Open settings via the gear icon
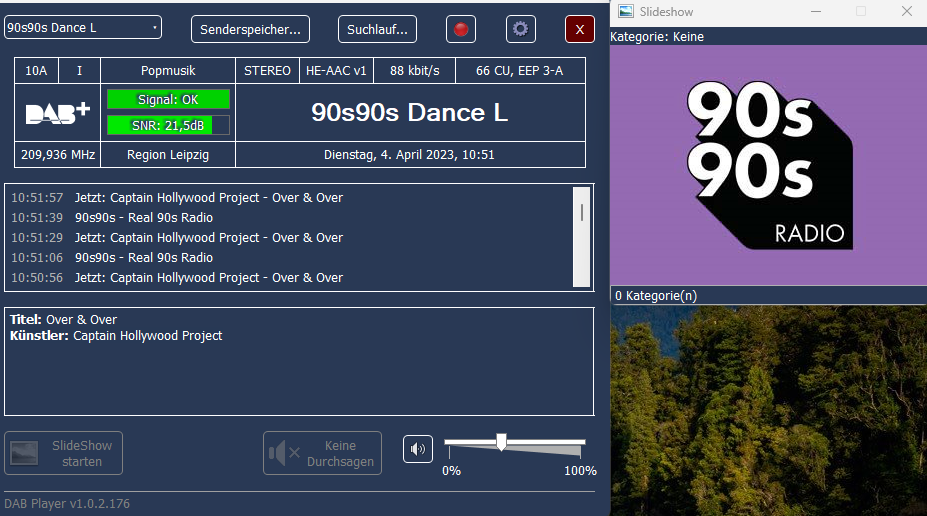 point(520,29)
